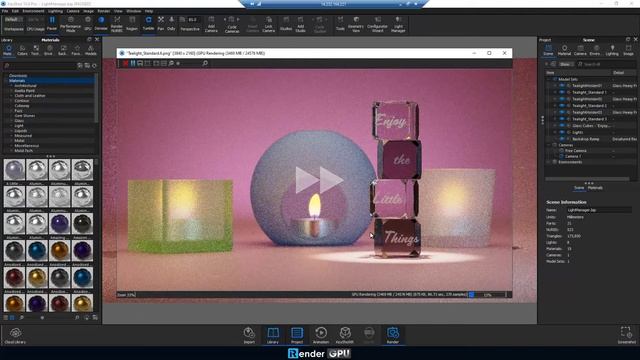Open the Default workspace dropdown
Viewport: 640px width, 360px height.
coord(14,19)
